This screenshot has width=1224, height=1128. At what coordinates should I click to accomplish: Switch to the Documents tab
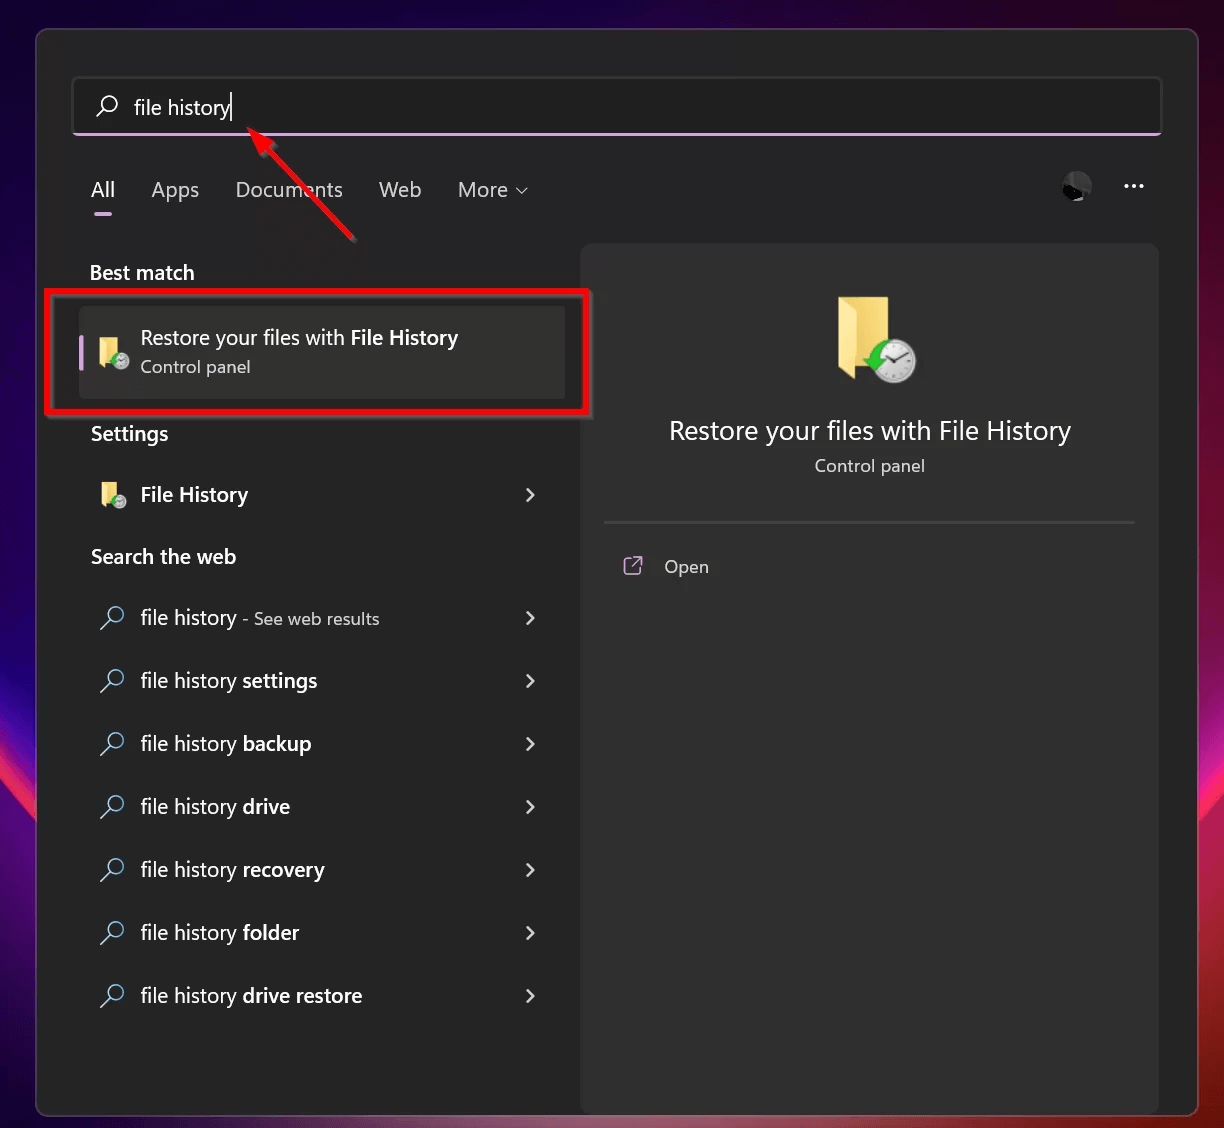pyautogui.click(x=289, y=189)
